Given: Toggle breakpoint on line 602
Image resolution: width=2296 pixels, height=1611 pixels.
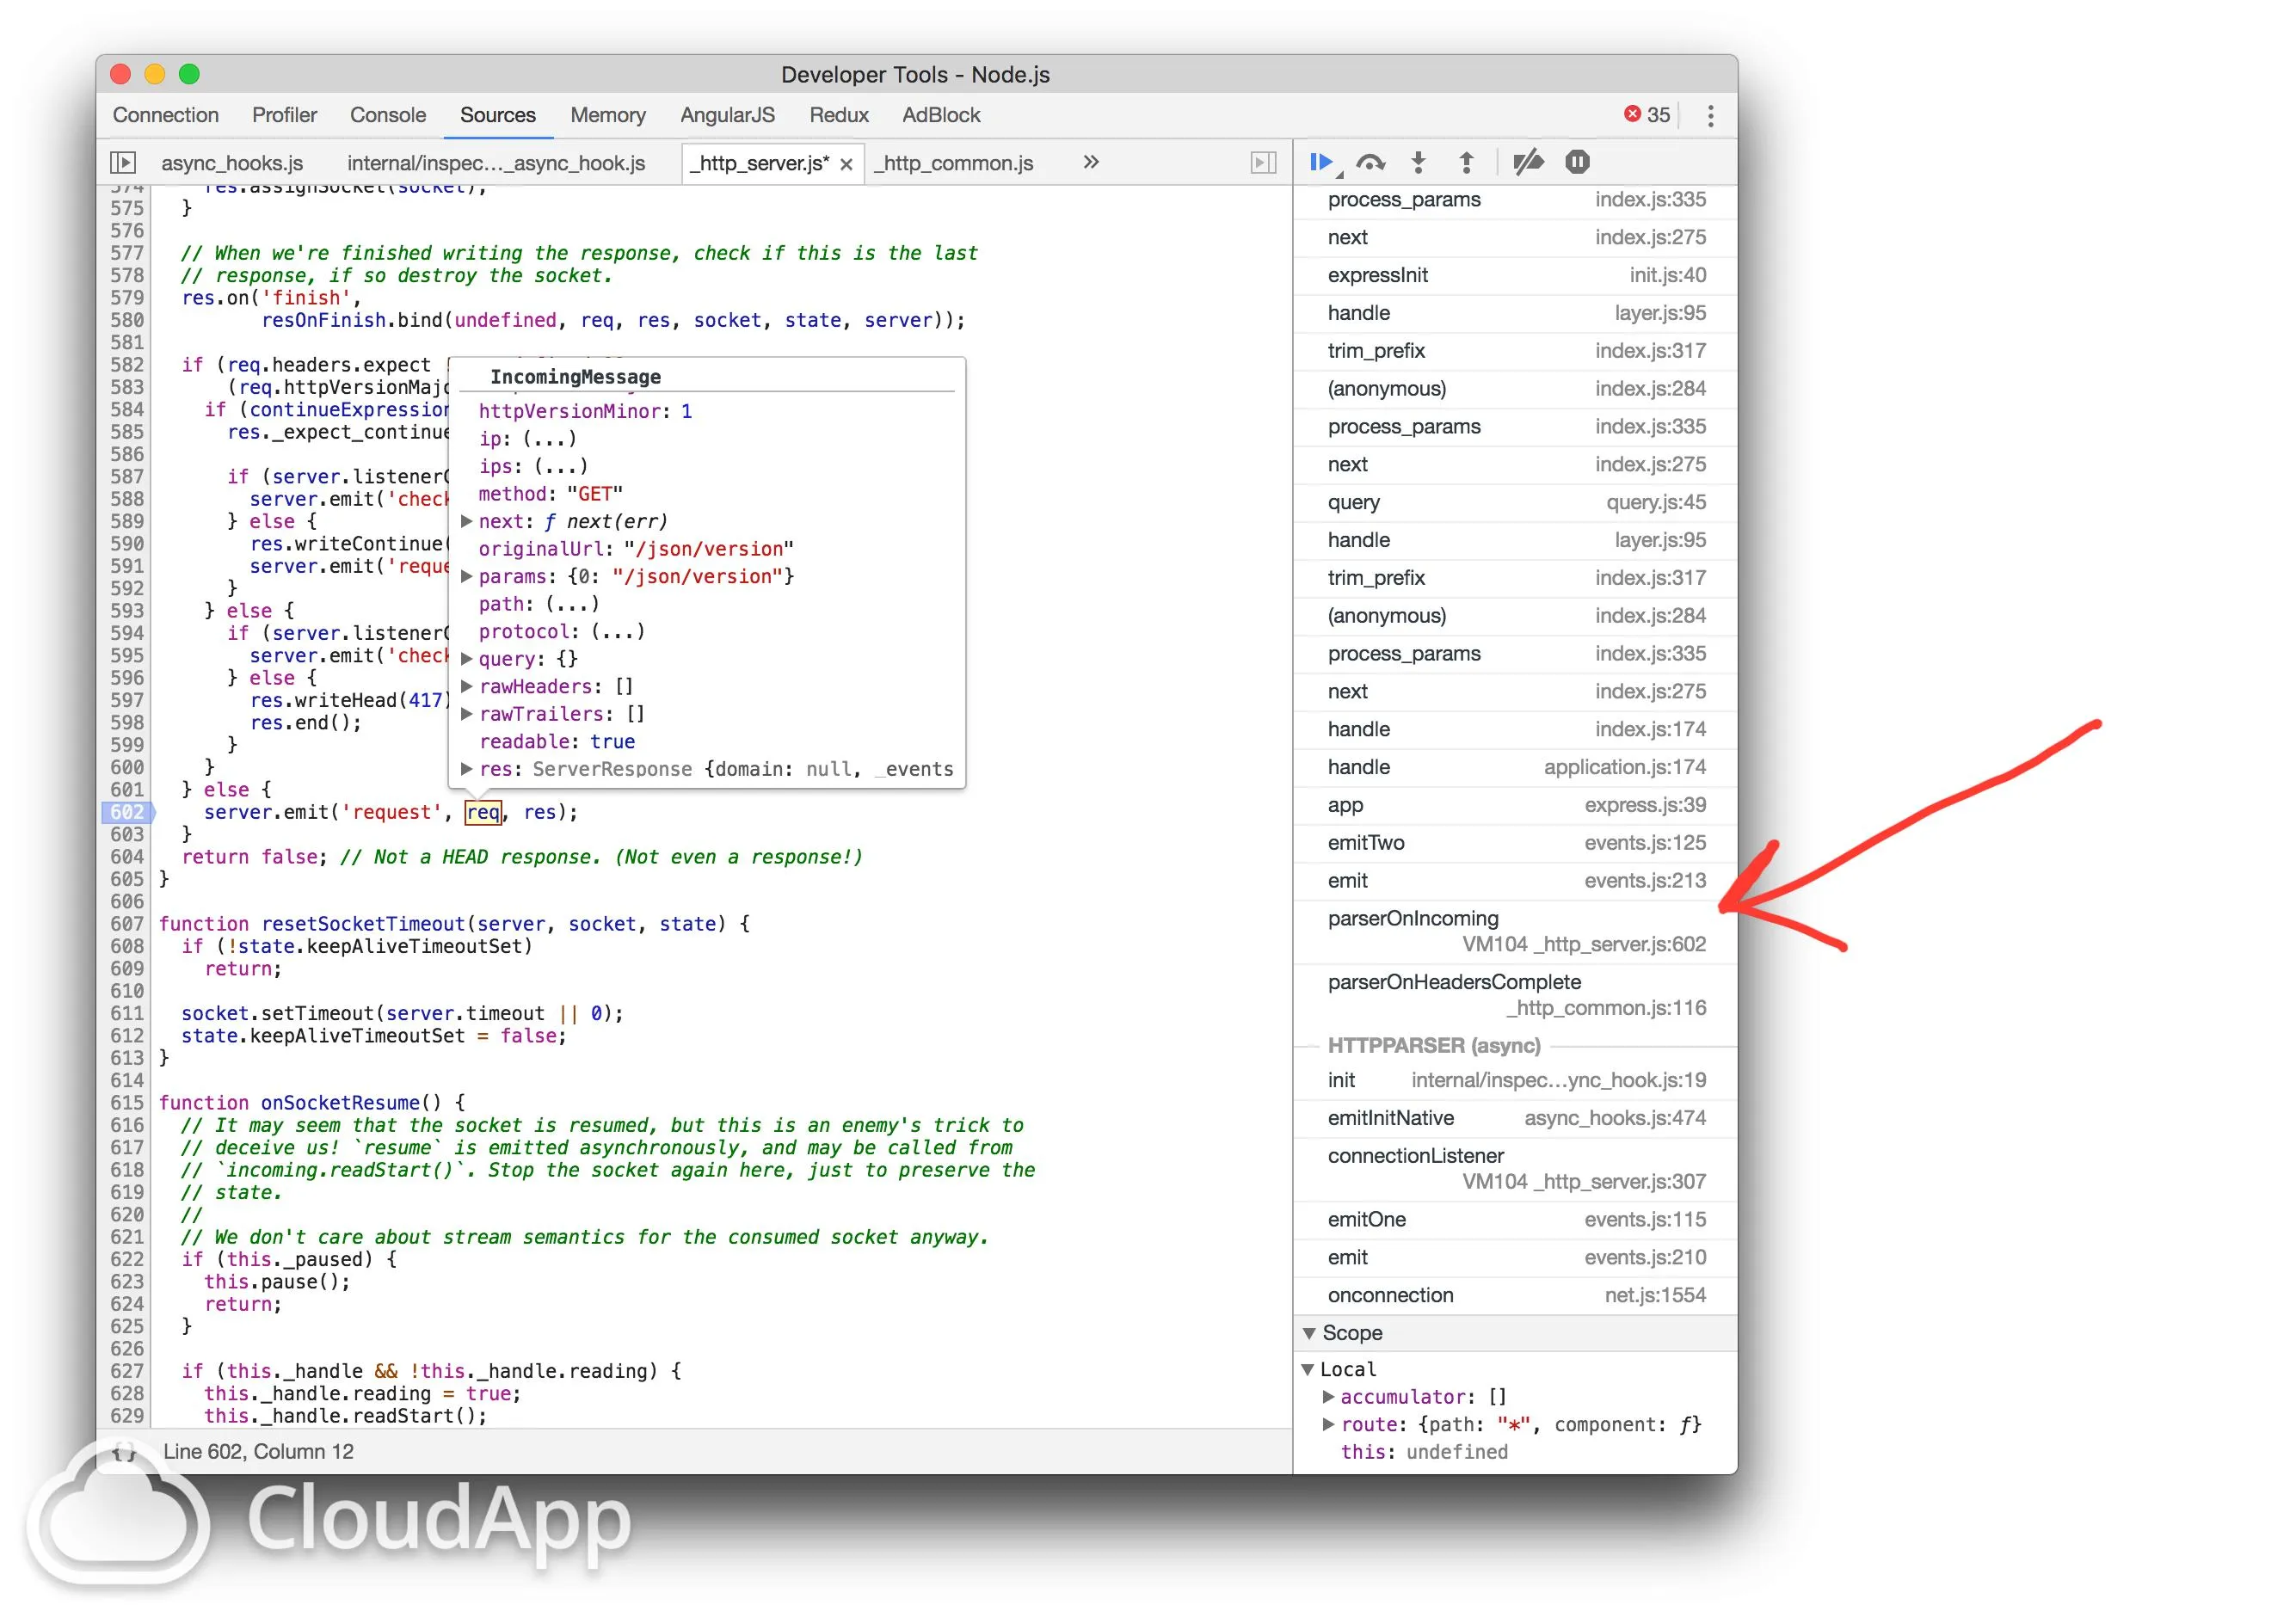Looking at the screenshot, I should coord(127,812).
